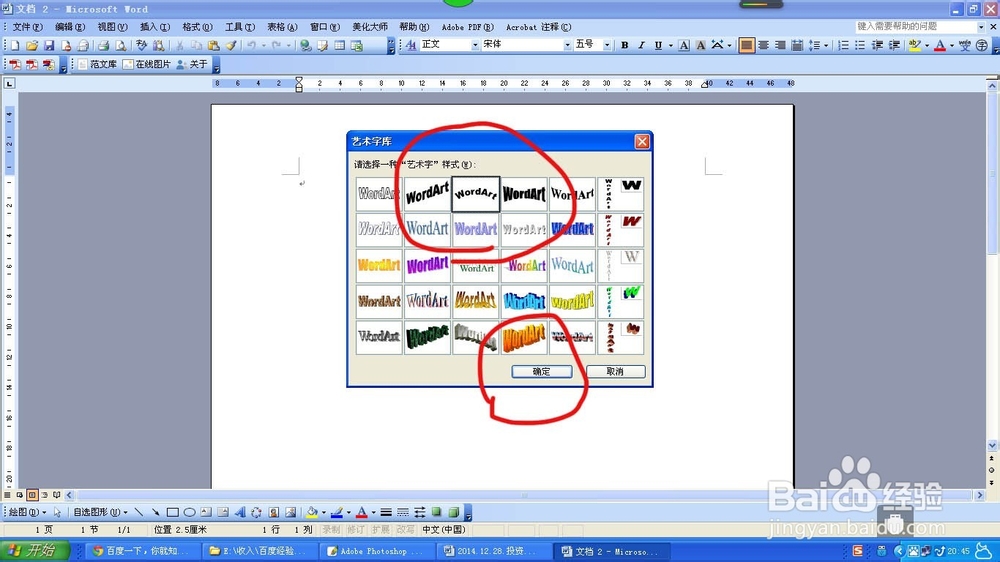Switch to Print Layout view button
This screenshot has width=1000, height=562.
32,495
